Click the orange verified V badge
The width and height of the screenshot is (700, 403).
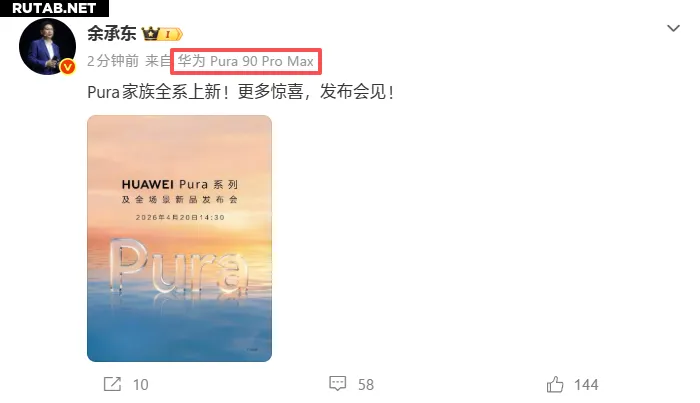[x=67, y=67]
